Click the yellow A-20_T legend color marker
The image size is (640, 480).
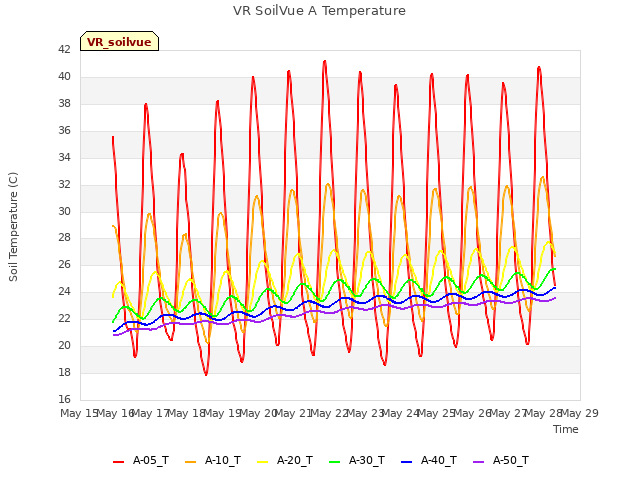point(262,462)
